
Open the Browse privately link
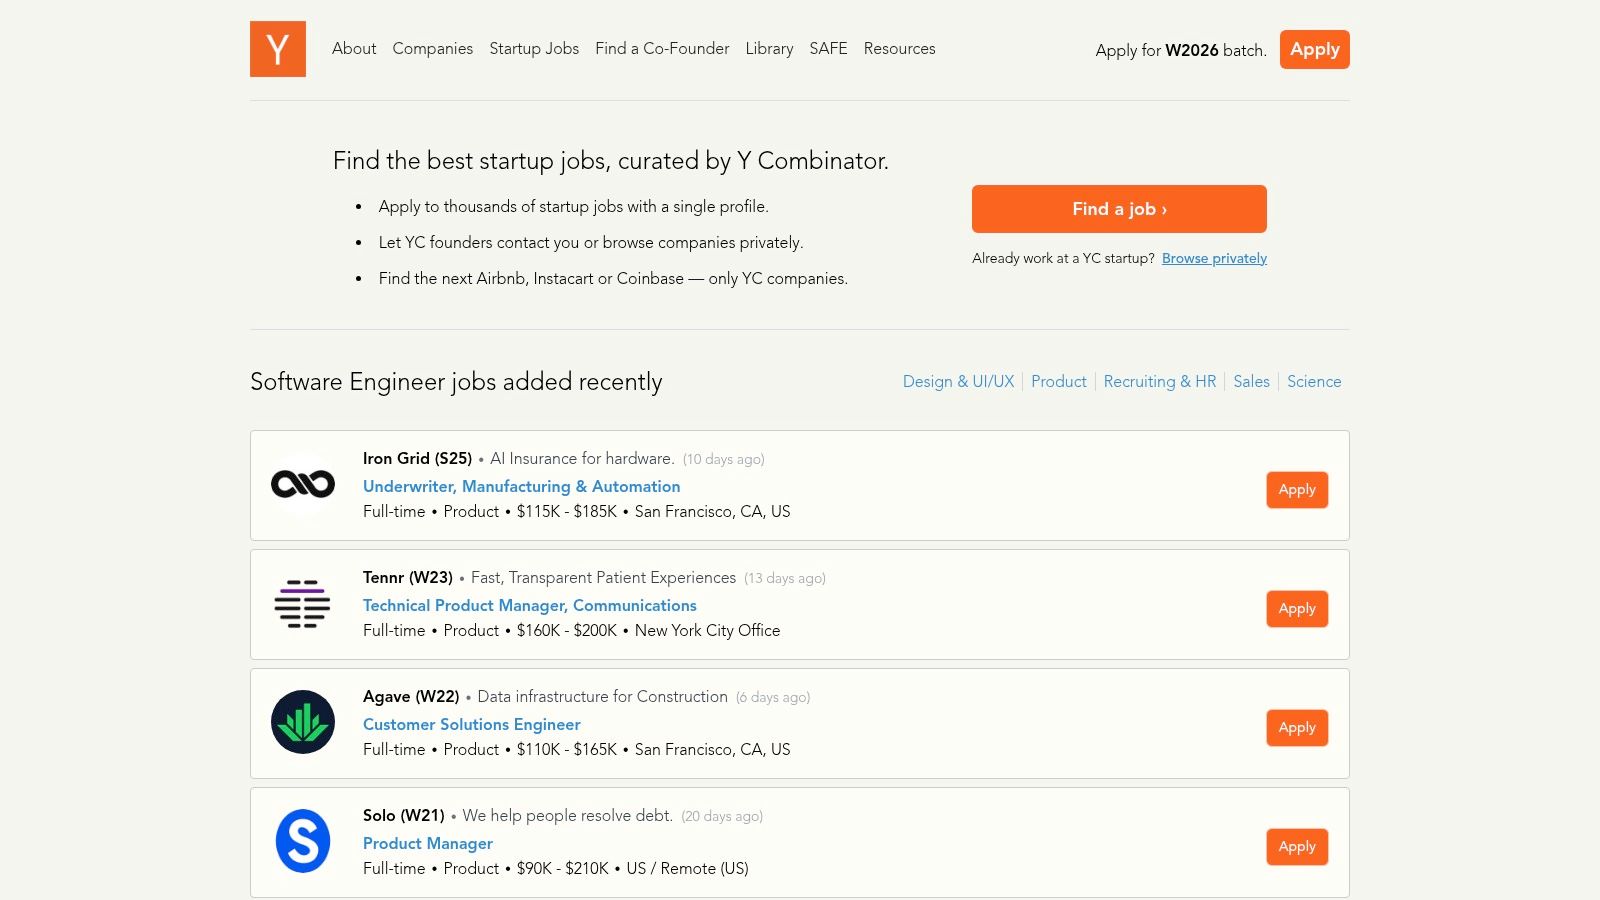click(1213, 258)
